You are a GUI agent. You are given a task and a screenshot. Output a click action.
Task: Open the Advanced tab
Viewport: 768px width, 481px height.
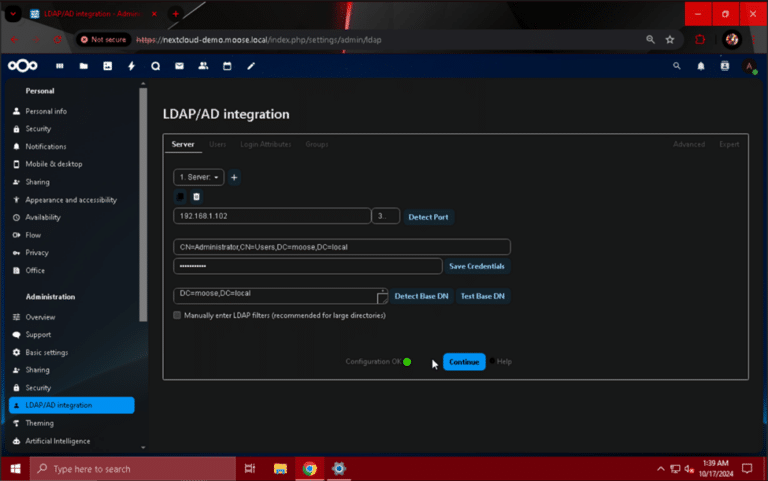[x=689, y=144]
